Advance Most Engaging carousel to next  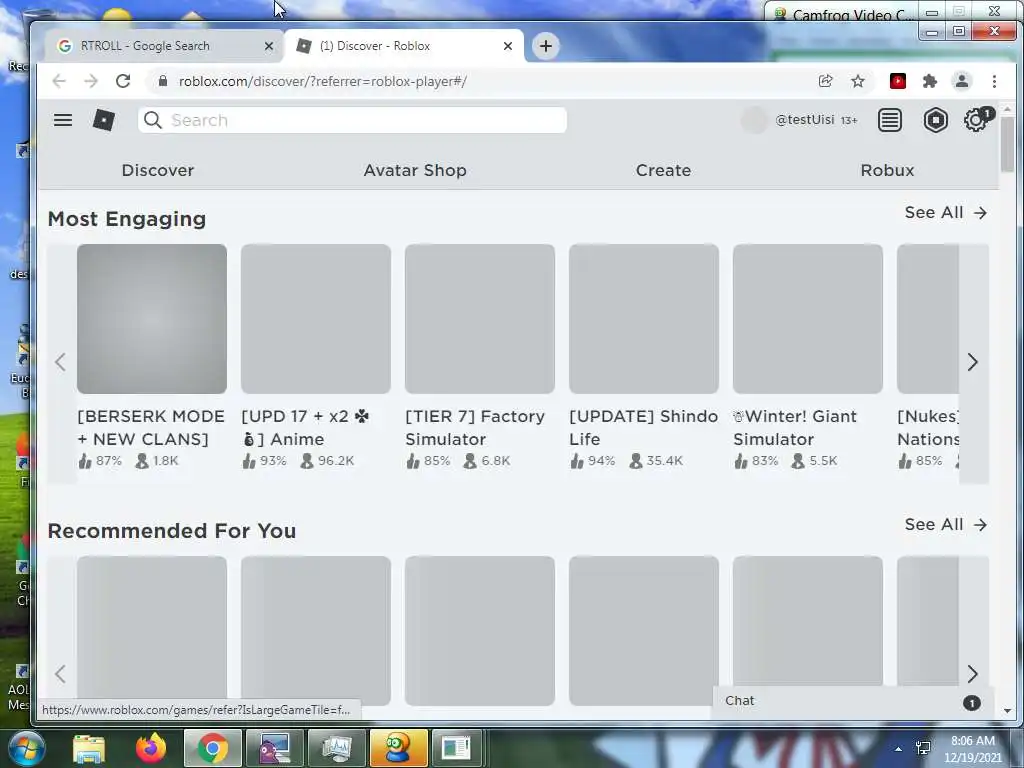point(972,362)
